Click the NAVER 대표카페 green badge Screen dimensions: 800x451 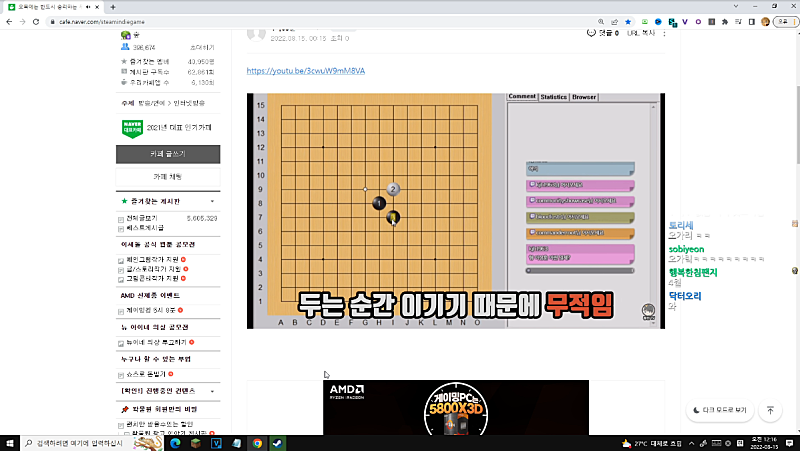[132, 129]
